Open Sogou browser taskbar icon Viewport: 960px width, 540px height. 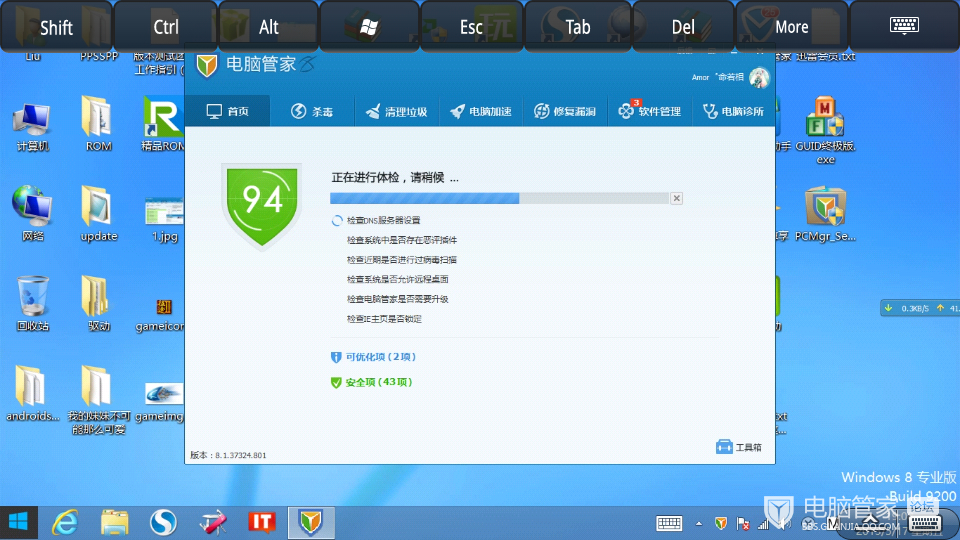point(163,522)
